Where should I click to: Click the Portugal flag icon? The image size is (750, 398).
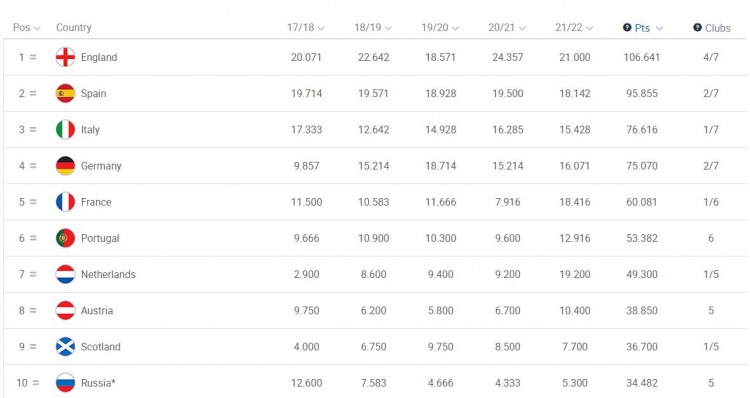tap(65, 238)
